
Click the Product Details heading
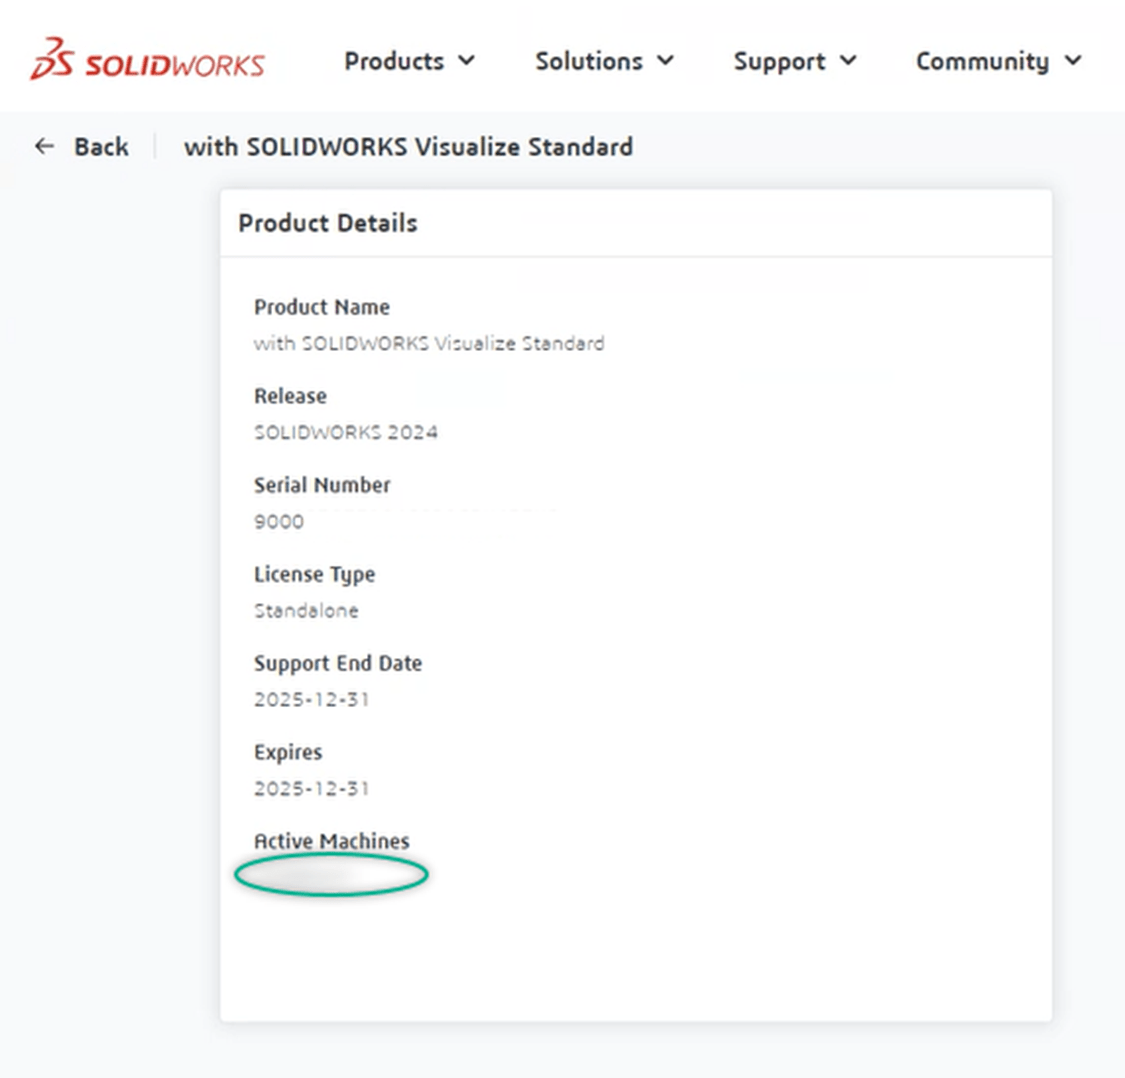tap(327, 223)
